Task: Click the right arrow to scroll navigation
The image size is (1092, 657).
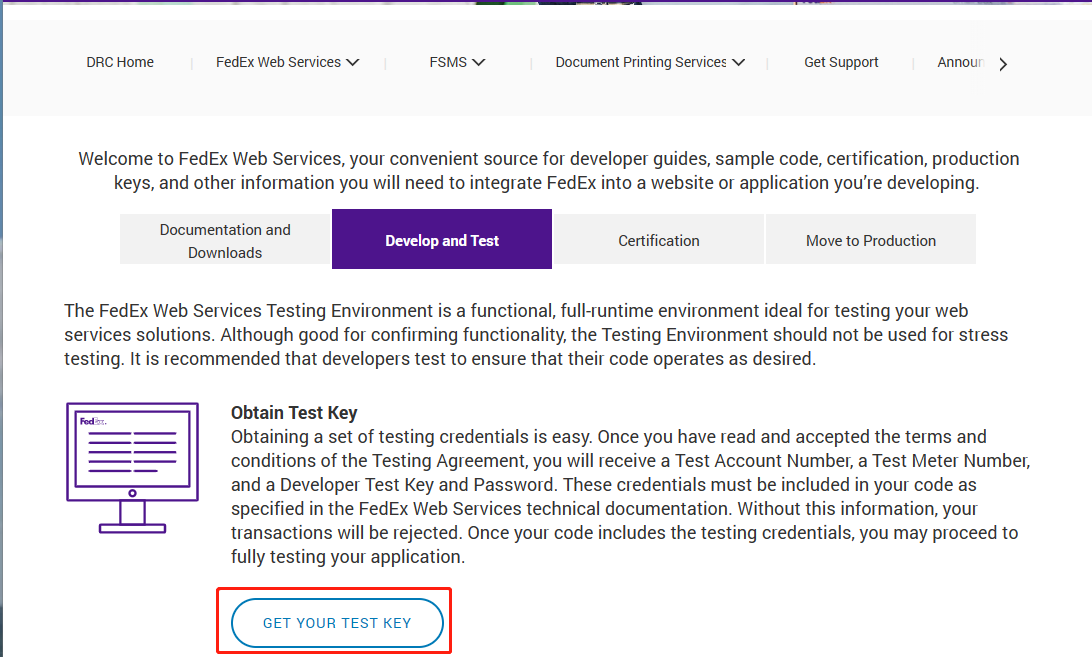Action: (x=1003, y=64)
